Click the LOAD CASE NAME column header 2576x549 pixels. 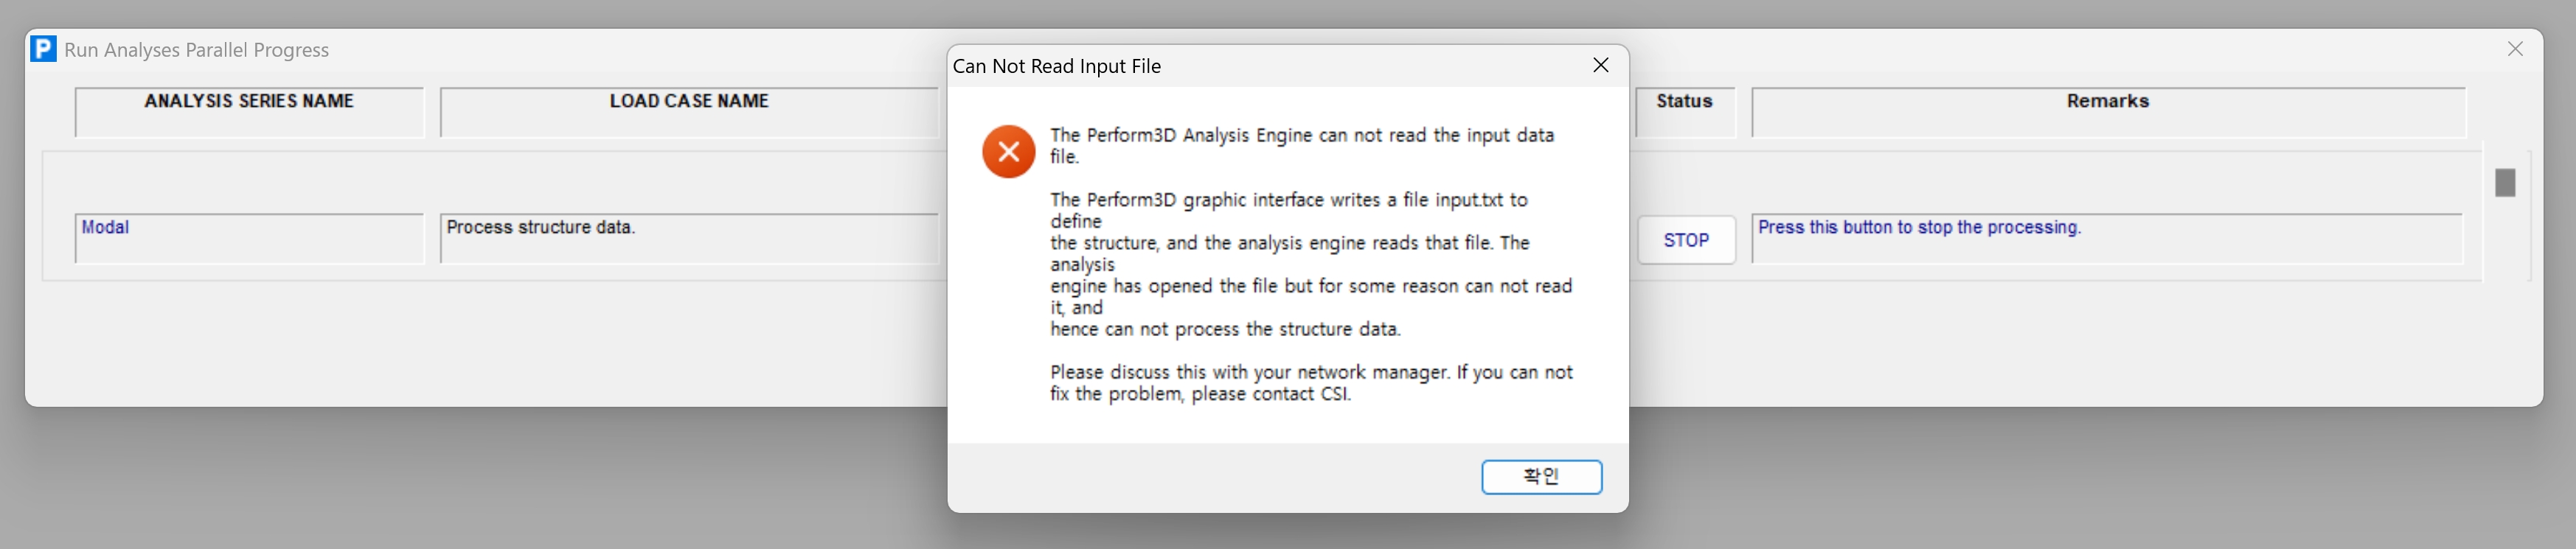(688, 111)
